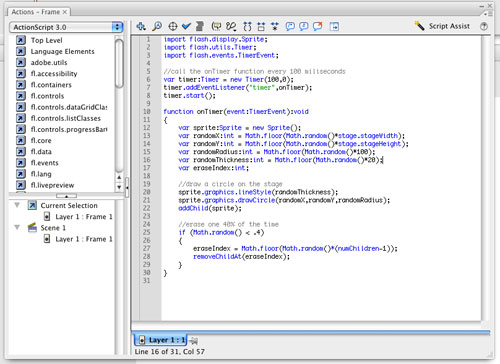Click line 1 import flash.display.Sprite

coord(215,39)
